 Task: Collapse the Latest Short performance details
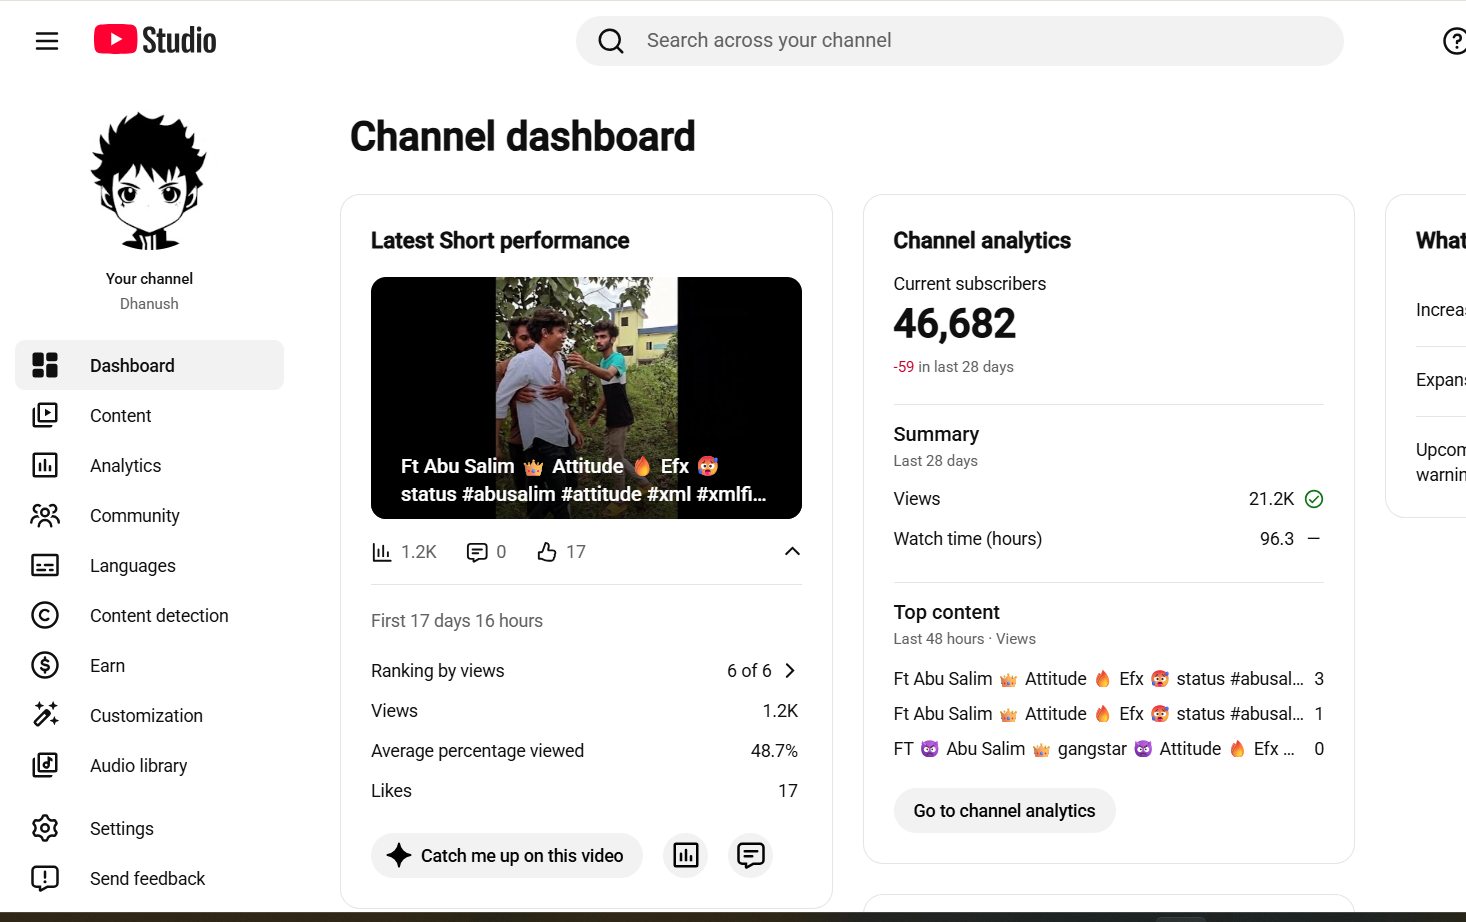click(792, 551)
